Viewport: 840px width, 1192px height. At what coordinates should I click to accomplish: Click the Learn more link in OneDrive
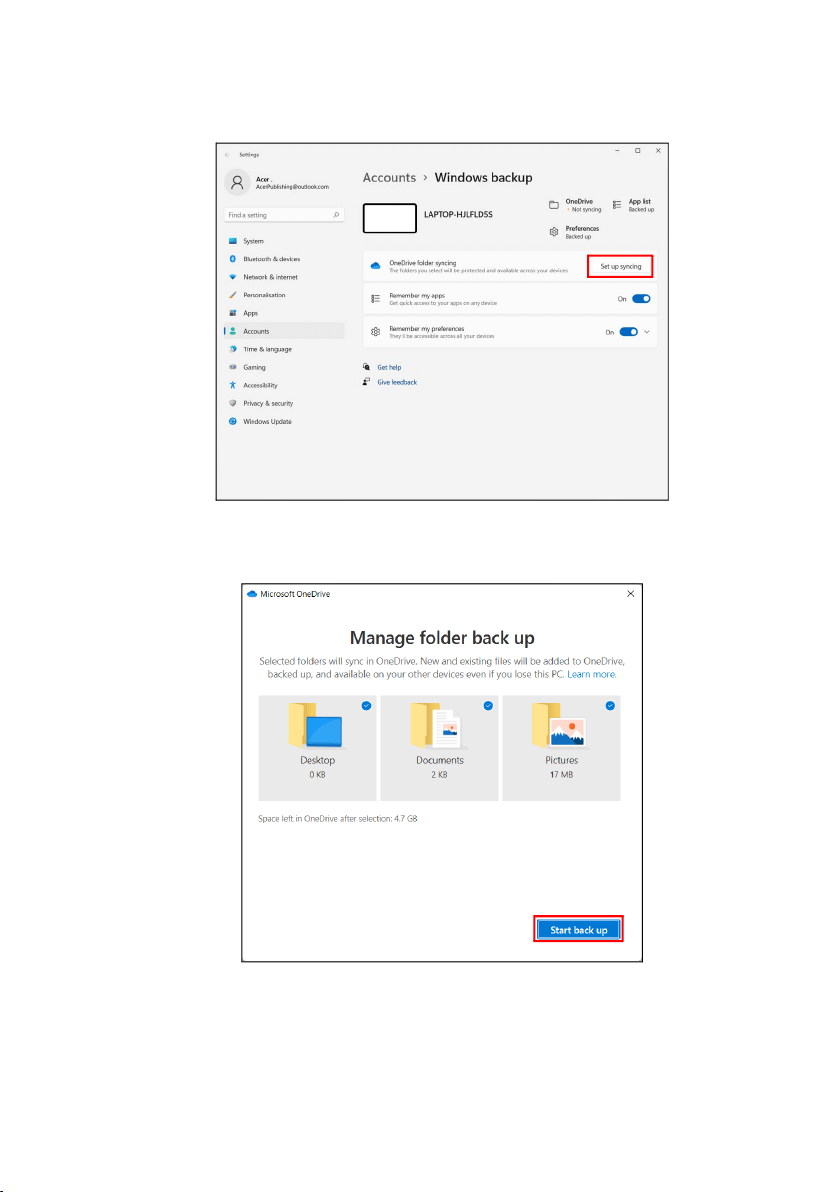pos(591,674)
